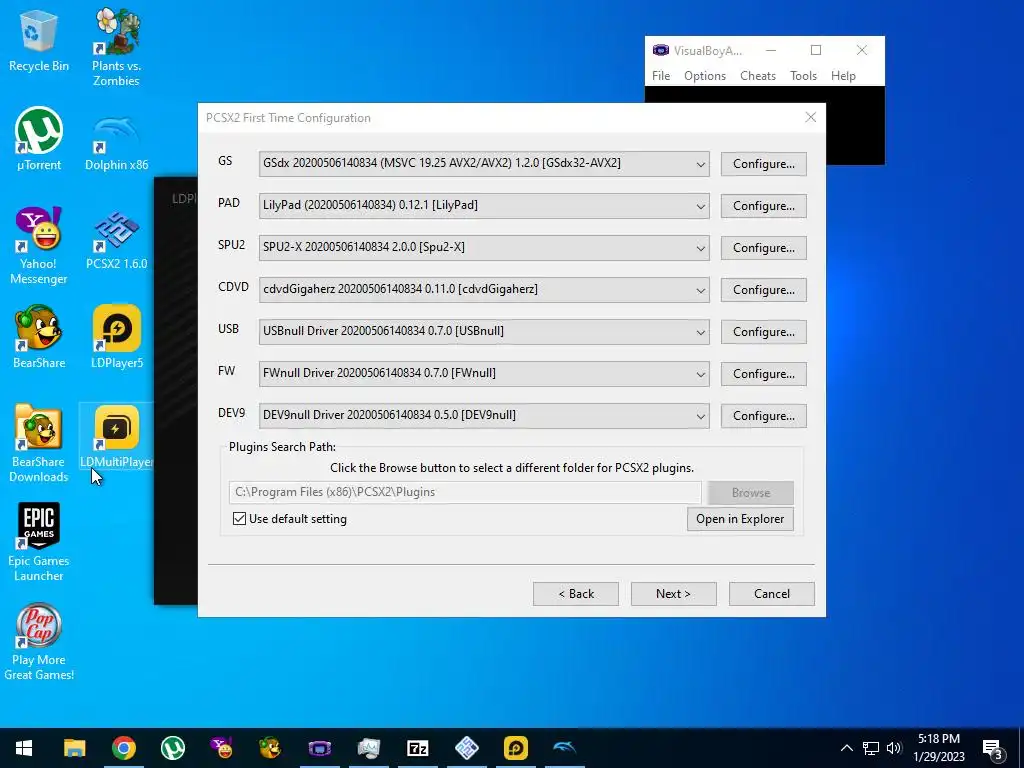Go to the next configuration step
The width and height of the screenshot is (1024, 768).
tap(673, 594)
